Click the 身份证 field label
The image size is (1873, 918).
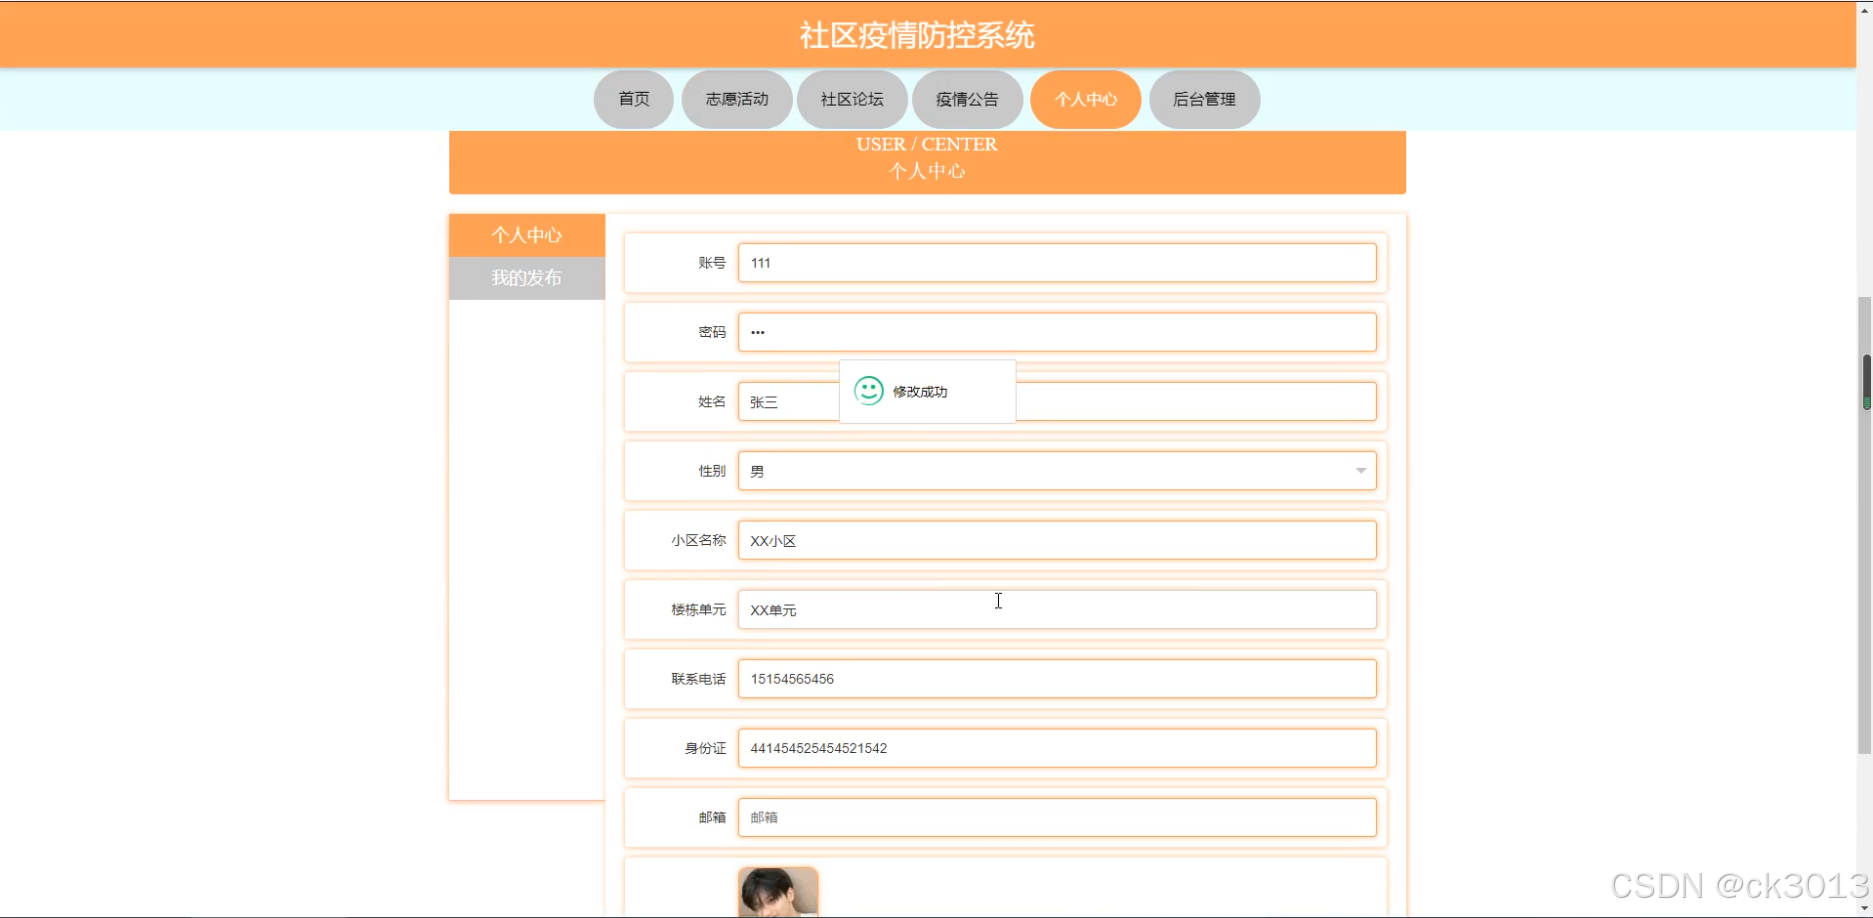705,748
